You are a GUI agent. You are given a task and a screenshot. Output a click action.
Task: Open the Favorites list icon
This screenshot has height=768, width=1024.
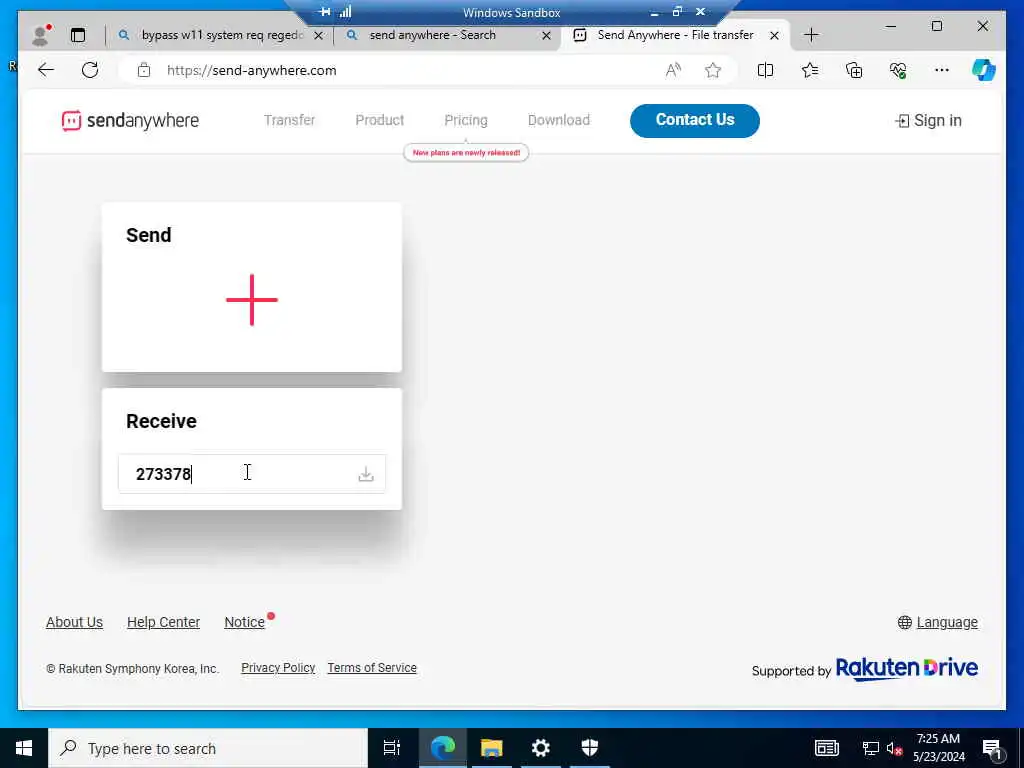[x=810, y=70]
